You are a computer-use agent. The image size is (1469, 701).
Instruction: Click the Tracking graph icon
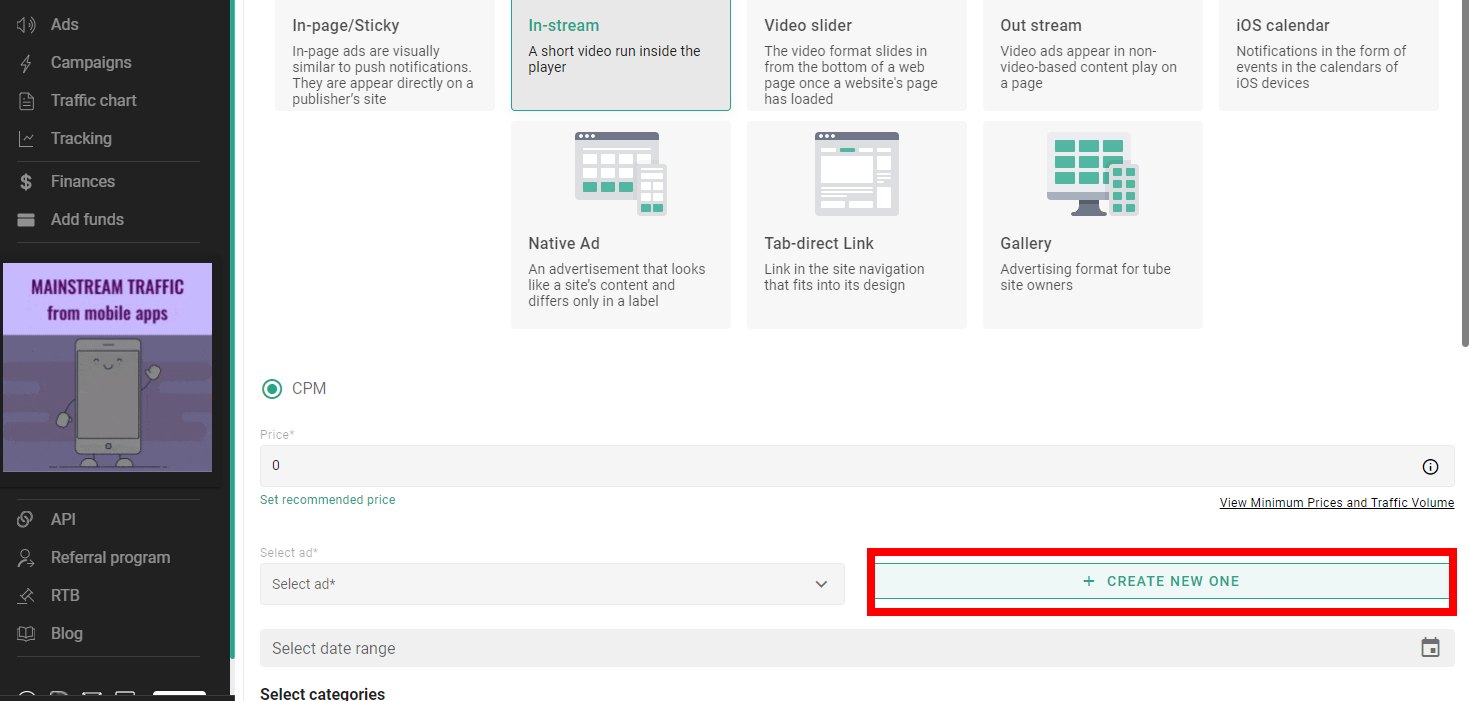click(27, 138)
